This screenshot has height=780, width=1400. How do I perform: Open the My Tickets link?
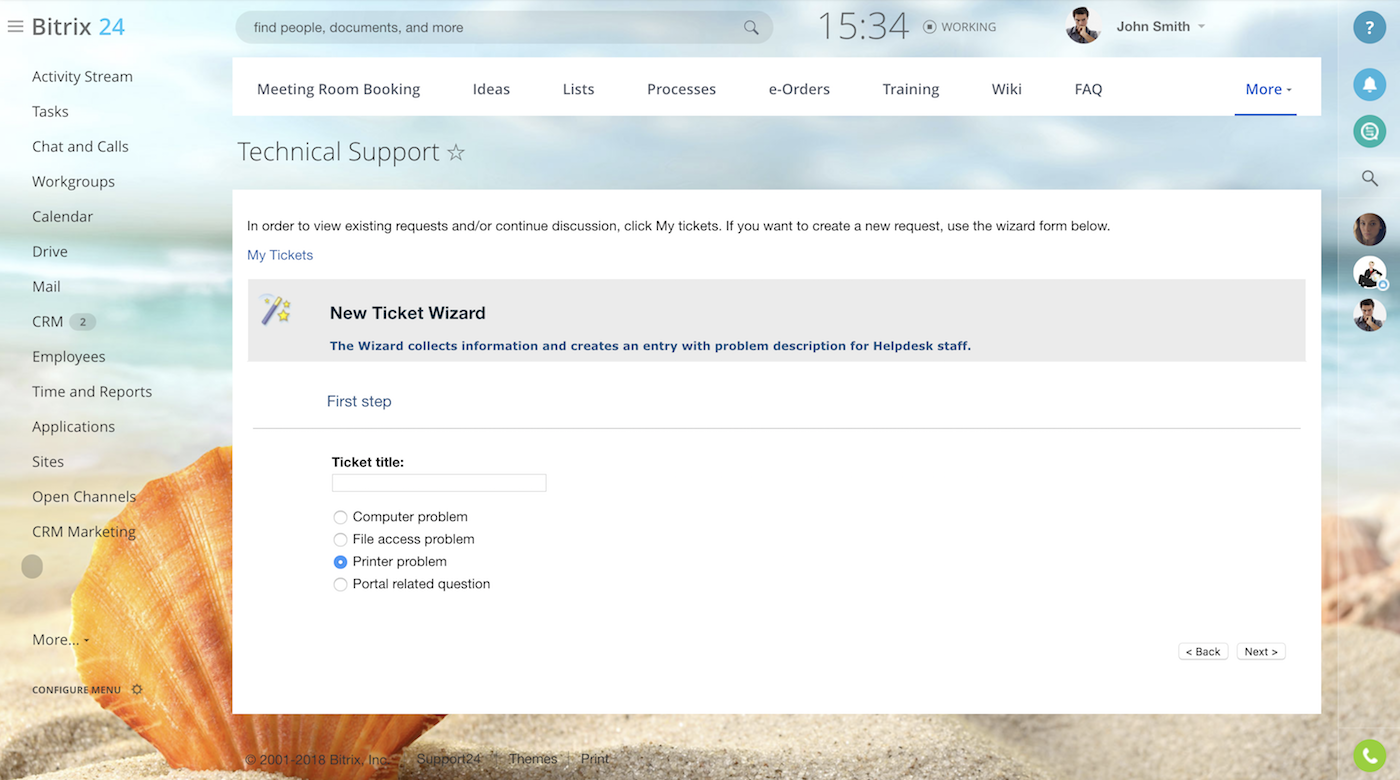280,255
